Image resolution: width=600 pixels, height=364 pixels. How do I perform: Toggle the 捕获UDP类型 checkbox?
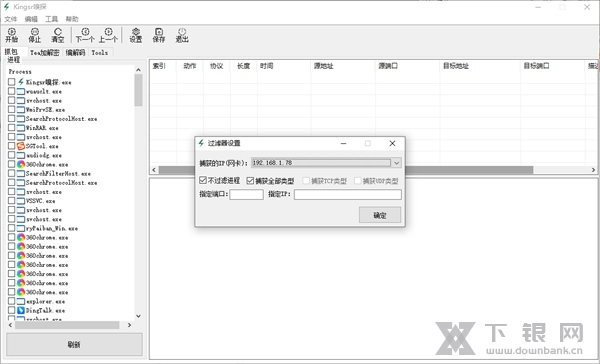(x=357, y=181)
